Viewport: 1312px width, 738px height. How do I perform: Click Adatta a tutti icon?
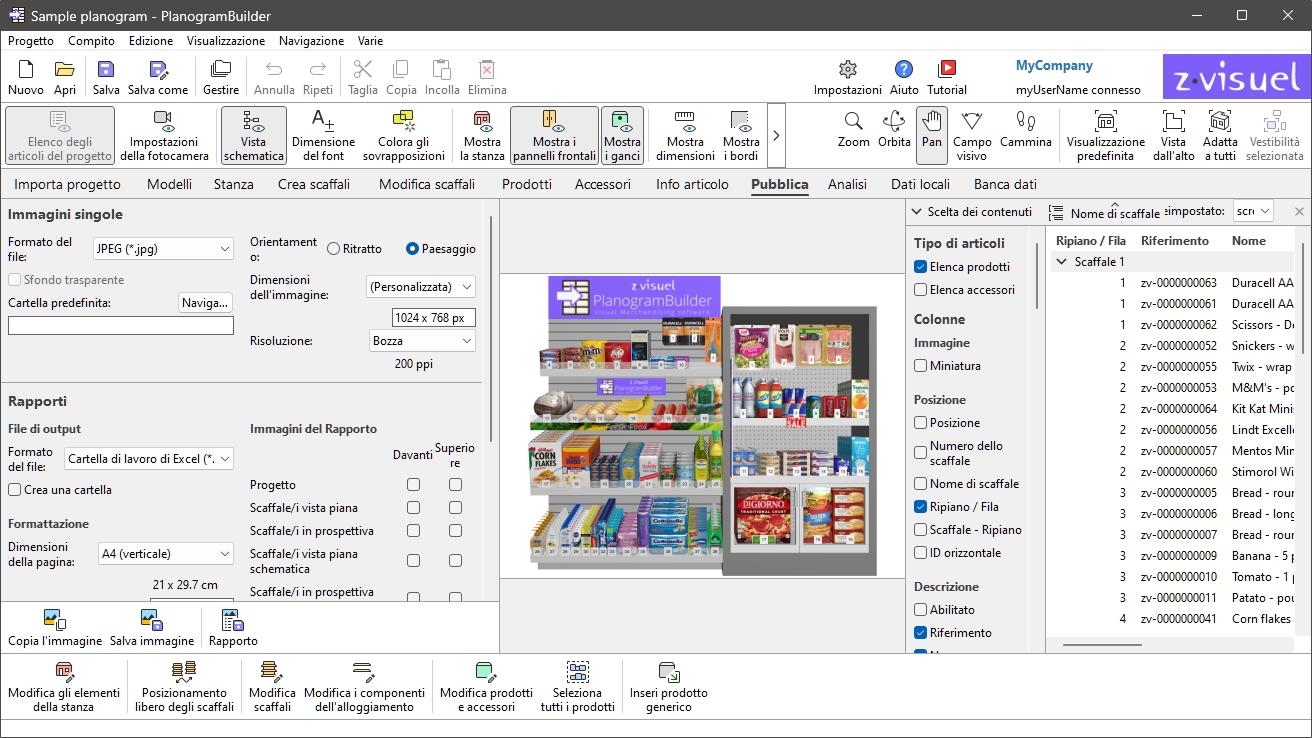tap(1220, 135)
